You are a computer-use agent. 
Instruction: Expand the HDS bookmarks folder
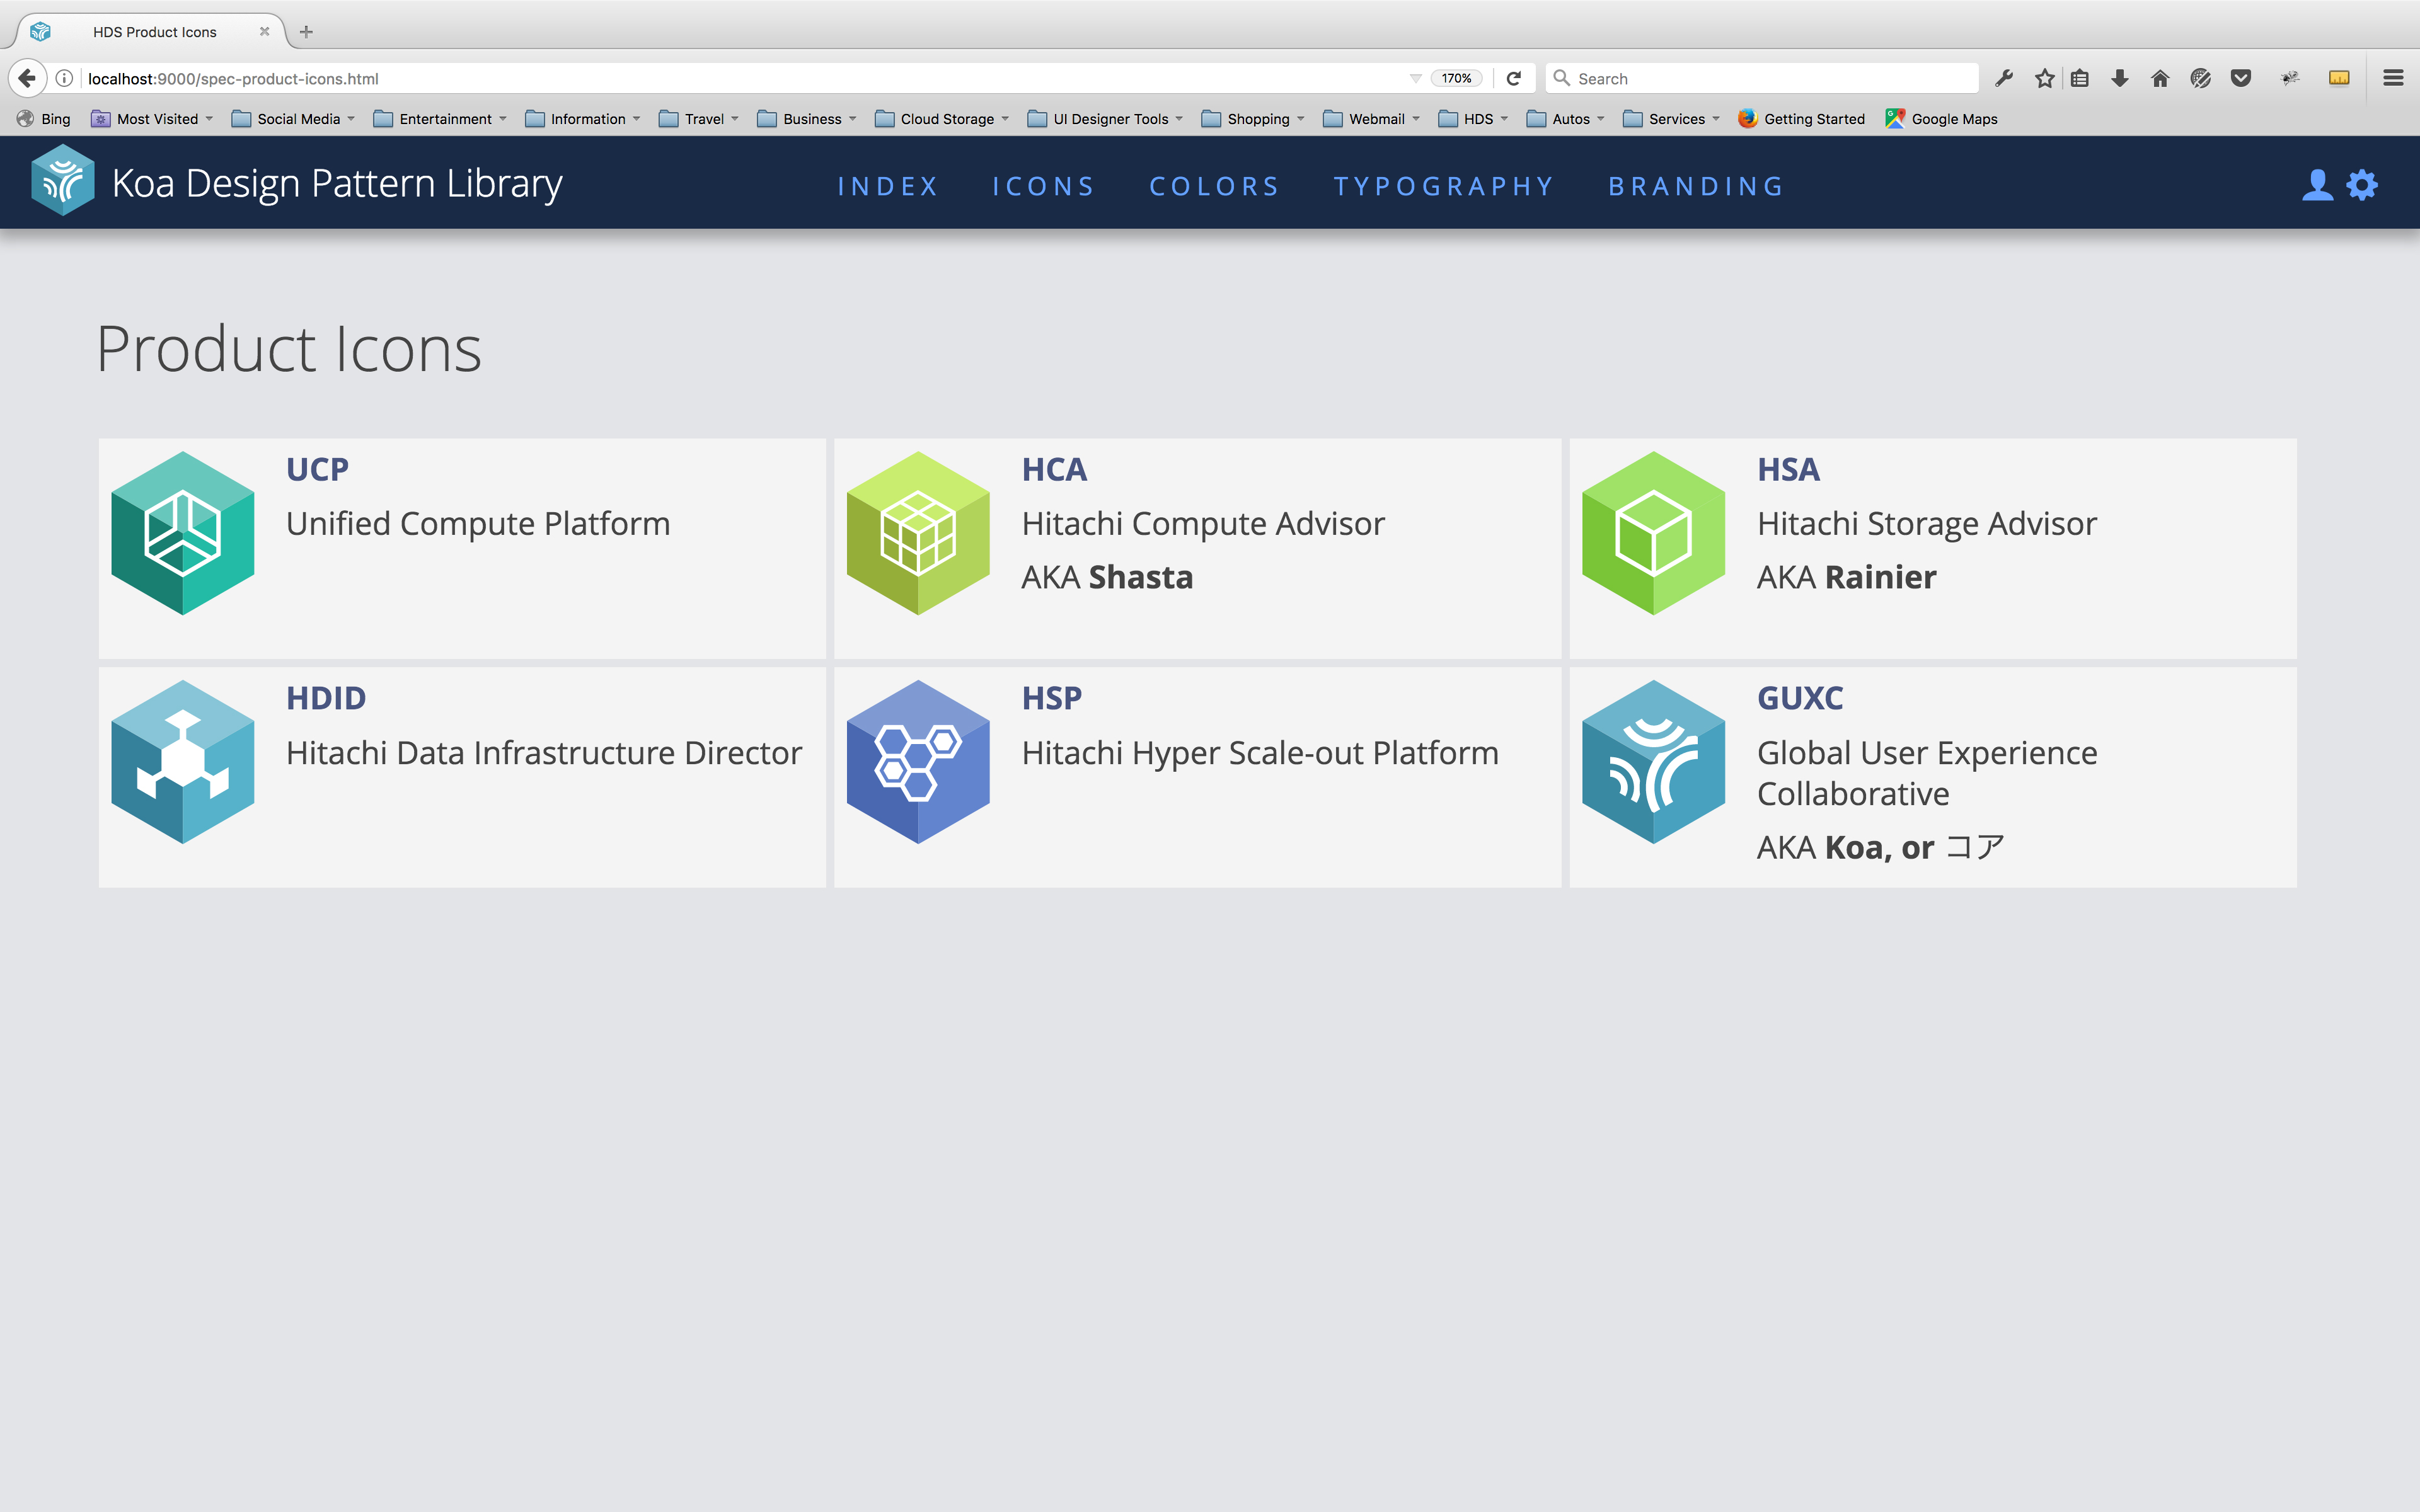coord(1473,119)
